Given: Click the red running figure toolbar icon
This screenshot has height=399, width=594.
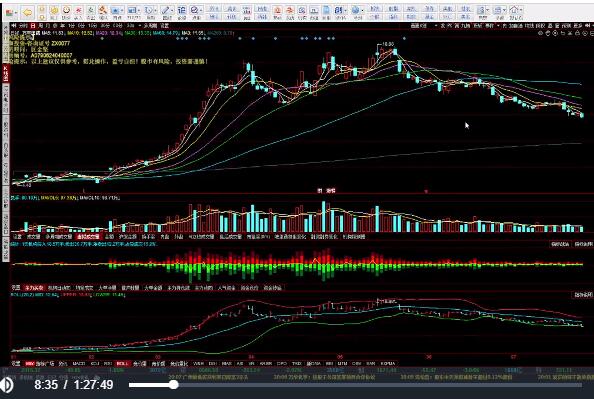Looking at the screenshot, I should tap(78, 10).
